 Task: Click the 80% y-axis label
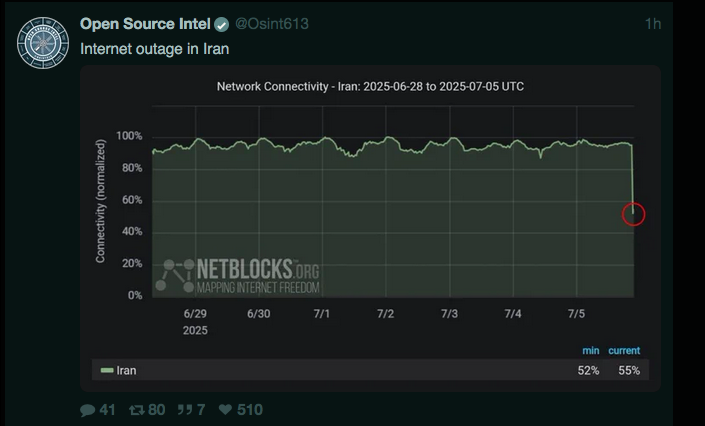[x=132, y=168]
